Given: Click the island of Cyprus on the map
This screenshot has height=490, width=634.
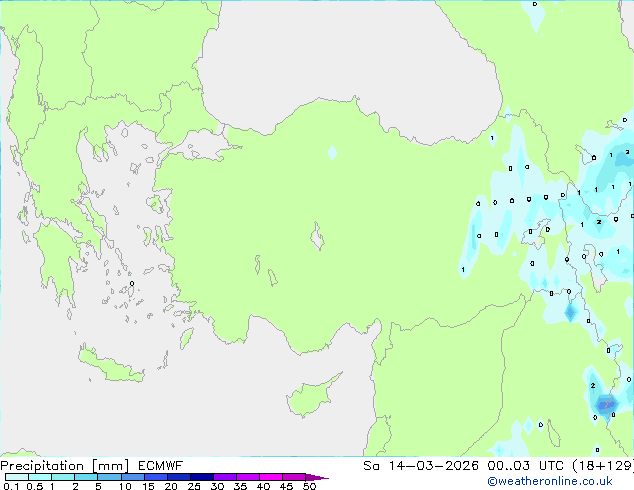Looking at the screenshot, I should pos(311,397).
